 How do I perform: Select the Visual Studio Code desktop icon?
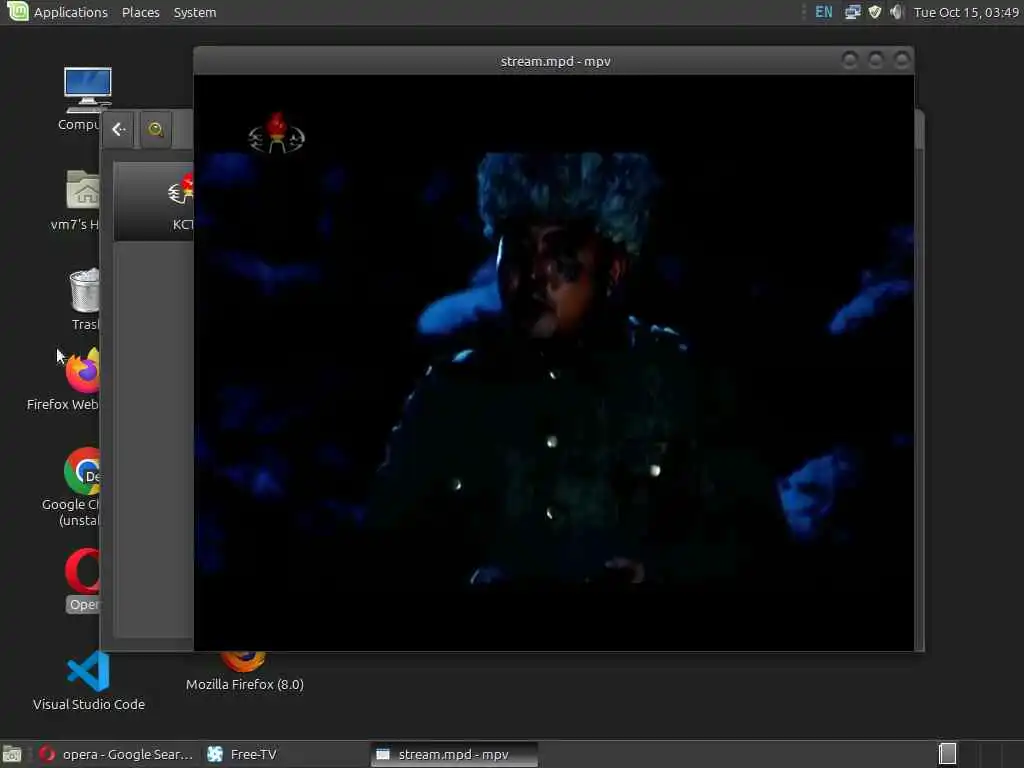tap(89, 680)
